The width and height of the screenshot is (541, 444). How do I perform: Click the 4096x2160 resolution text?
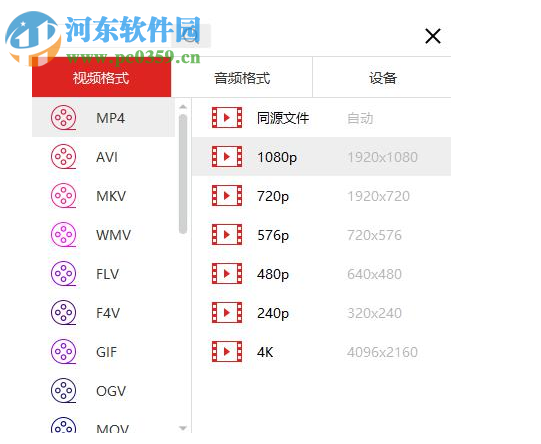coord(382,352)
